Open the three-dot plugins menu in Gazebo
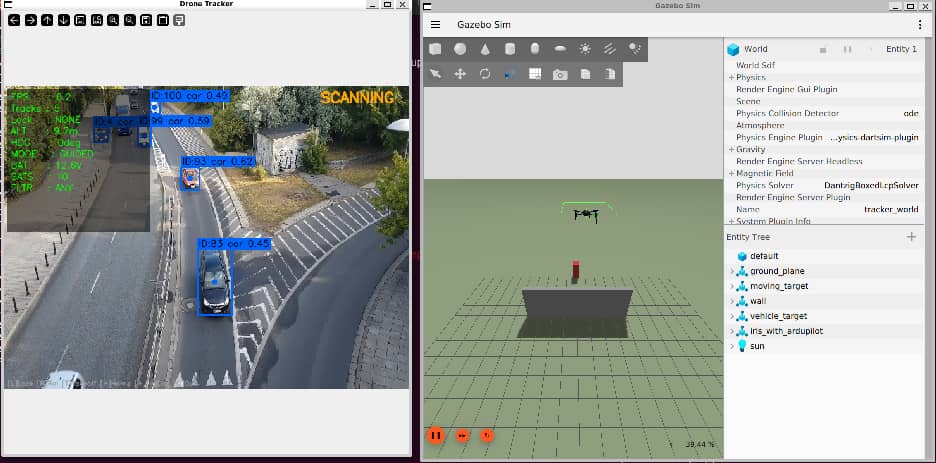Screen dimensions: 936x463 [x=920, y=24]
